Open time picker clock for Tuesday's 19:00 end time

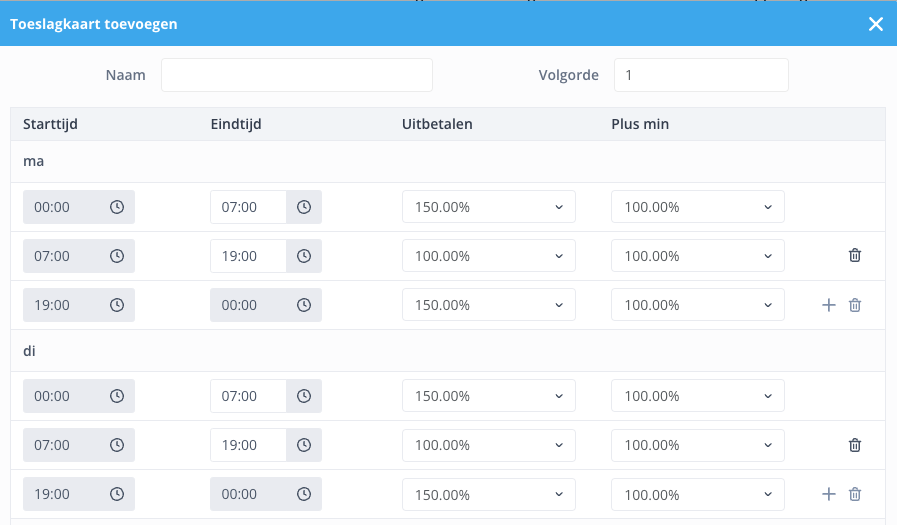click(x=304, y=445)
